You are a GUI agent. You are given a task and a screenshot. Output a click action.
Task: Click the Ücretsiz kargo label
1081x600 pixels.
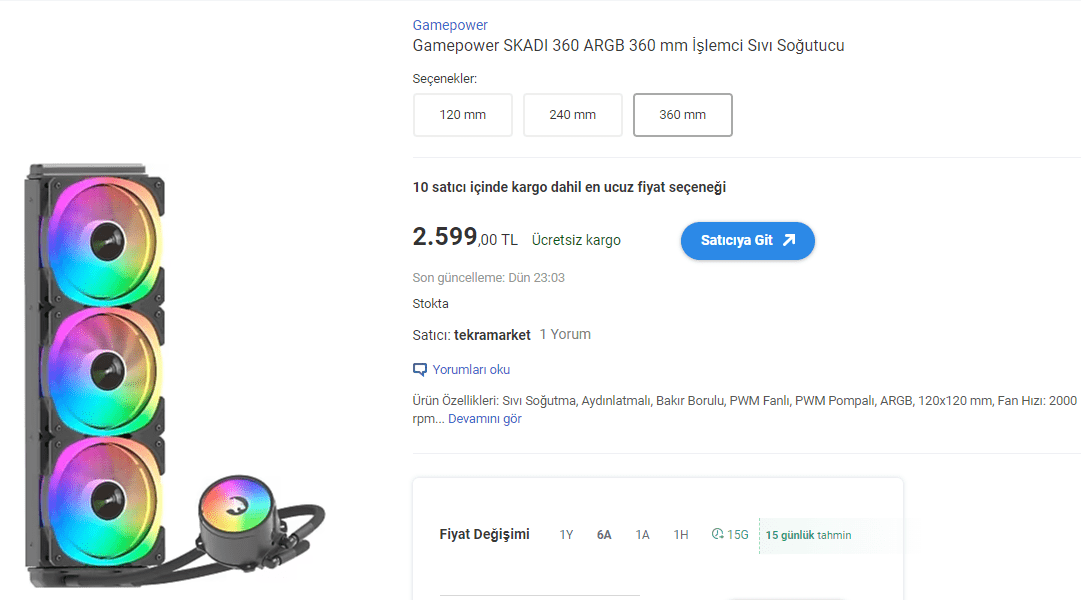576,240
